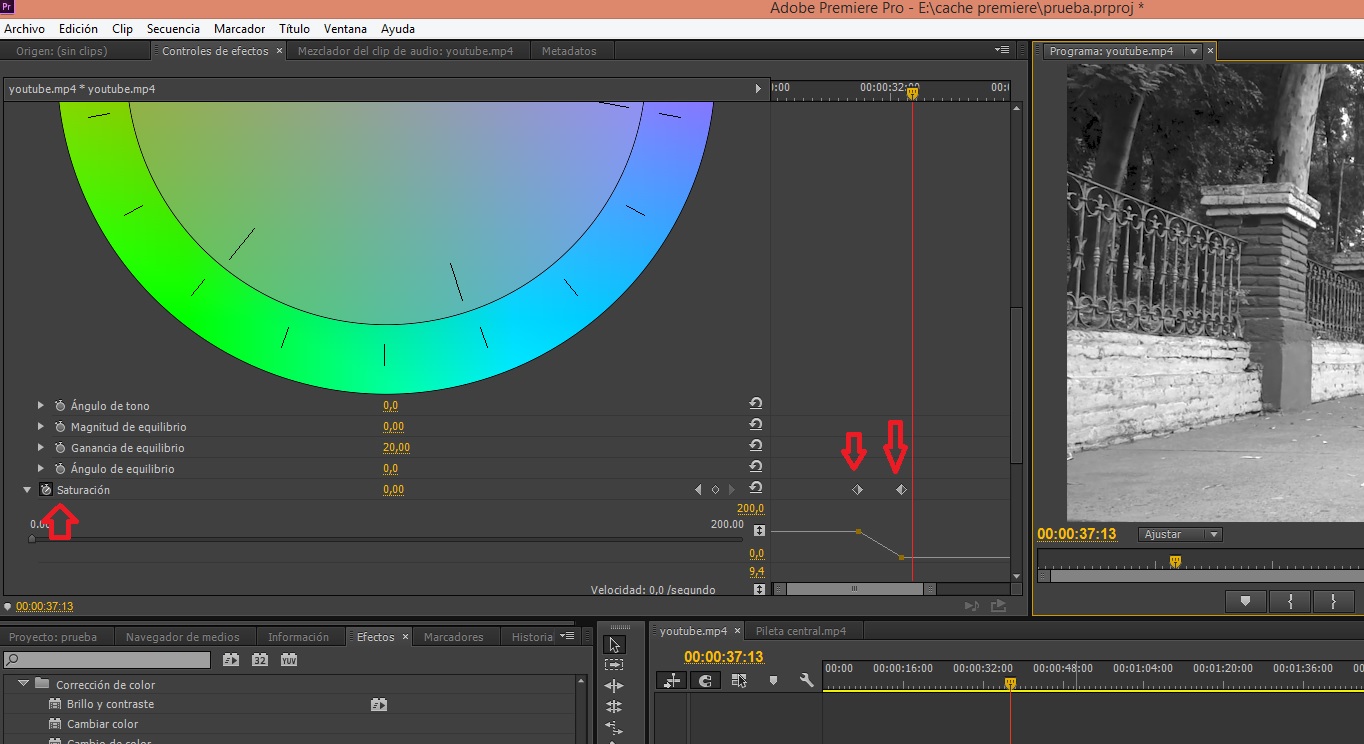This screenshot has height=744, width=1364.
Task: Open the Ventana menu
Action: (x=344, y=29)
